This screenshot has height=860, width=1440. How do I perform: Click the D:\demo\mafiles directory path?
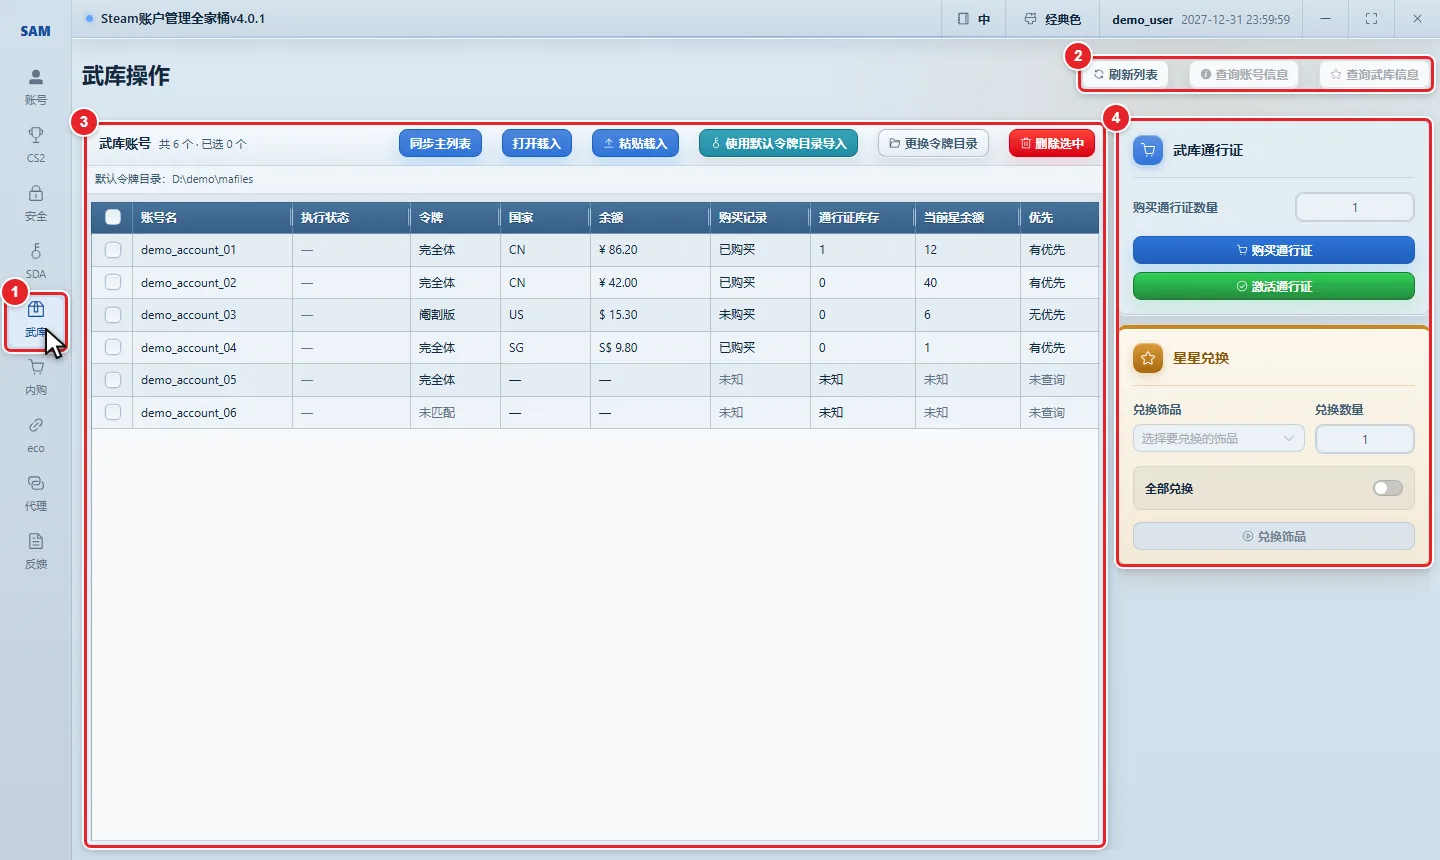coord(212,179)
